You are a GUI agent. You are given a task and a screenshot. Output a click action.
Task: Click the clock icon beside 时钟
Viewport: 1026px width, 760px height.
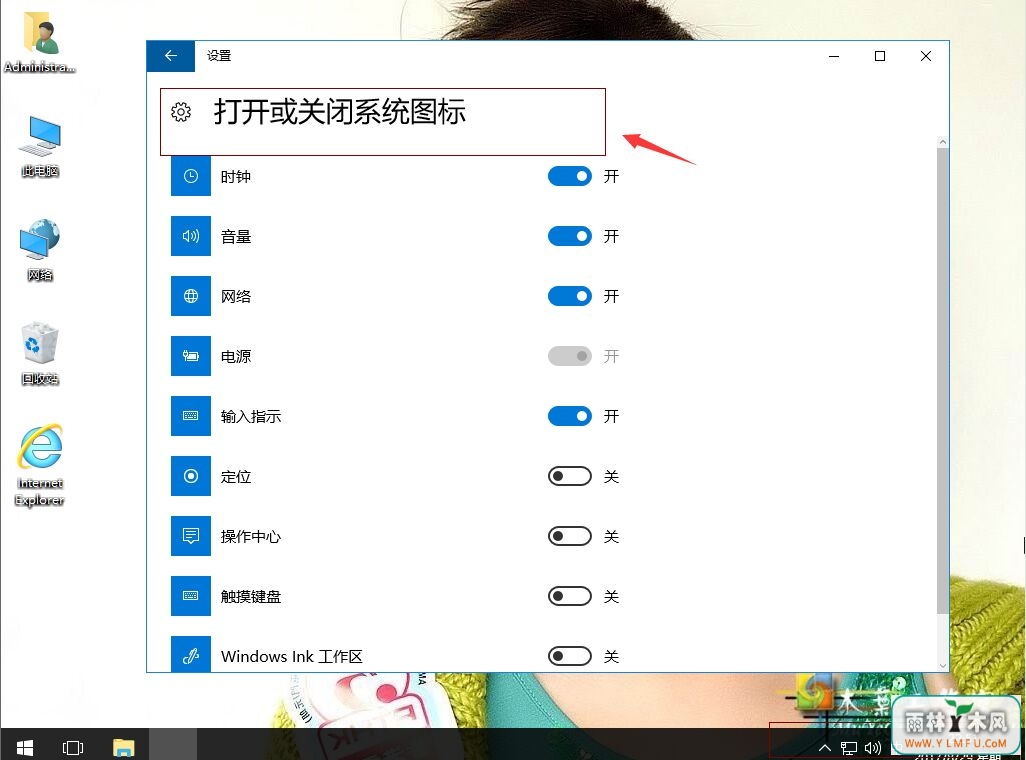pyautogui.click(x=190, y=176)
